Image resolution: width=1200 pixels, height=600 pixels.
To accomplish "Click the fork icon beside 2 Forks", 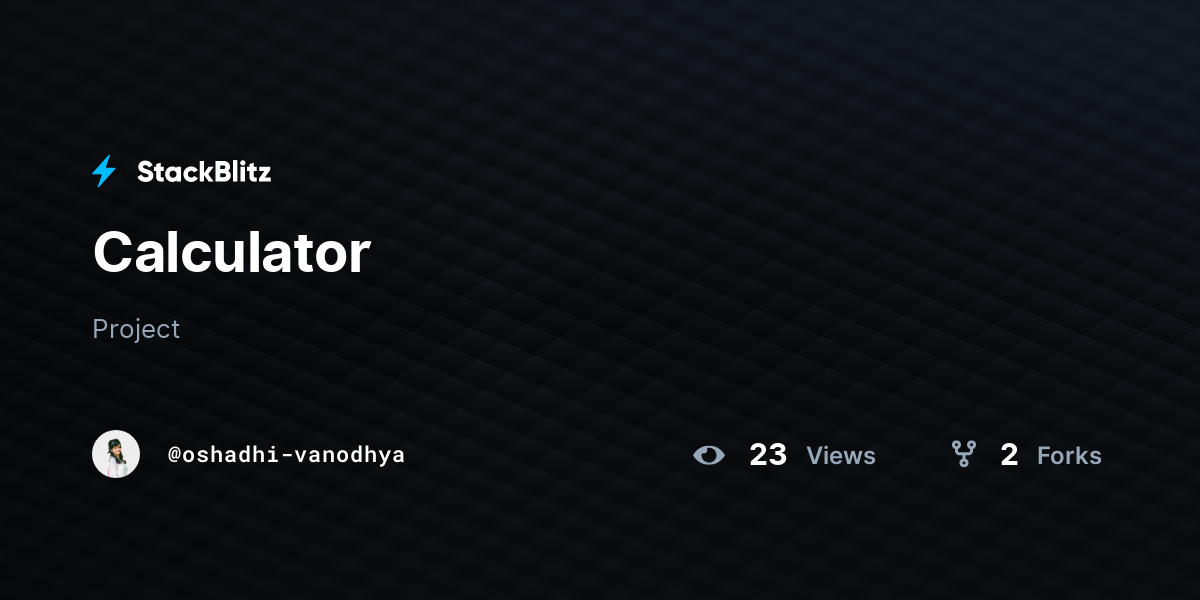I will pos(964,455).
